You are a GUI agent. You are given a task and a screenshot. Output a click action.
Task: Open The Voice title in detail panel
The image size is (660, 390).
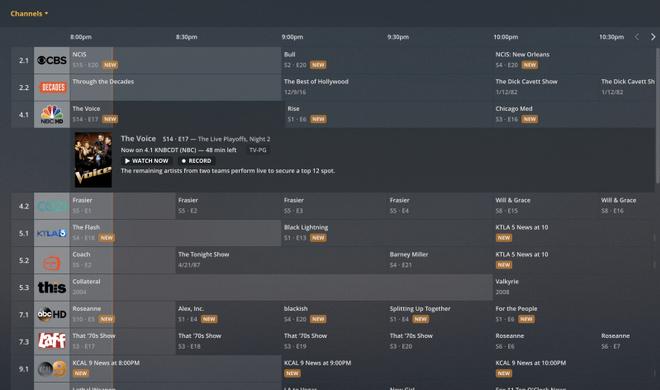point(138,138)
